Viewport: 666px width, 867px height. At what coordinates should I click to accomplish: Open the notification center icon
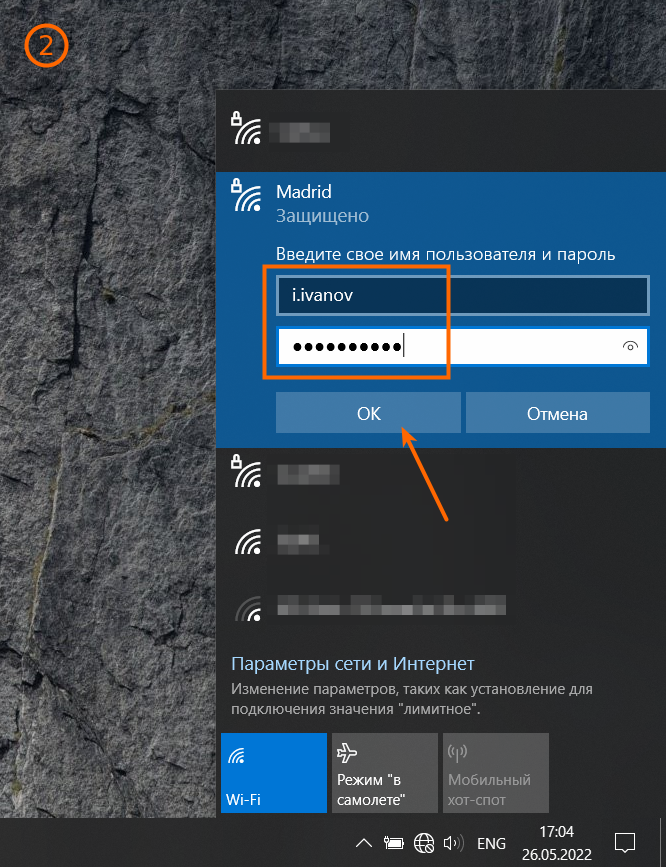626,842
